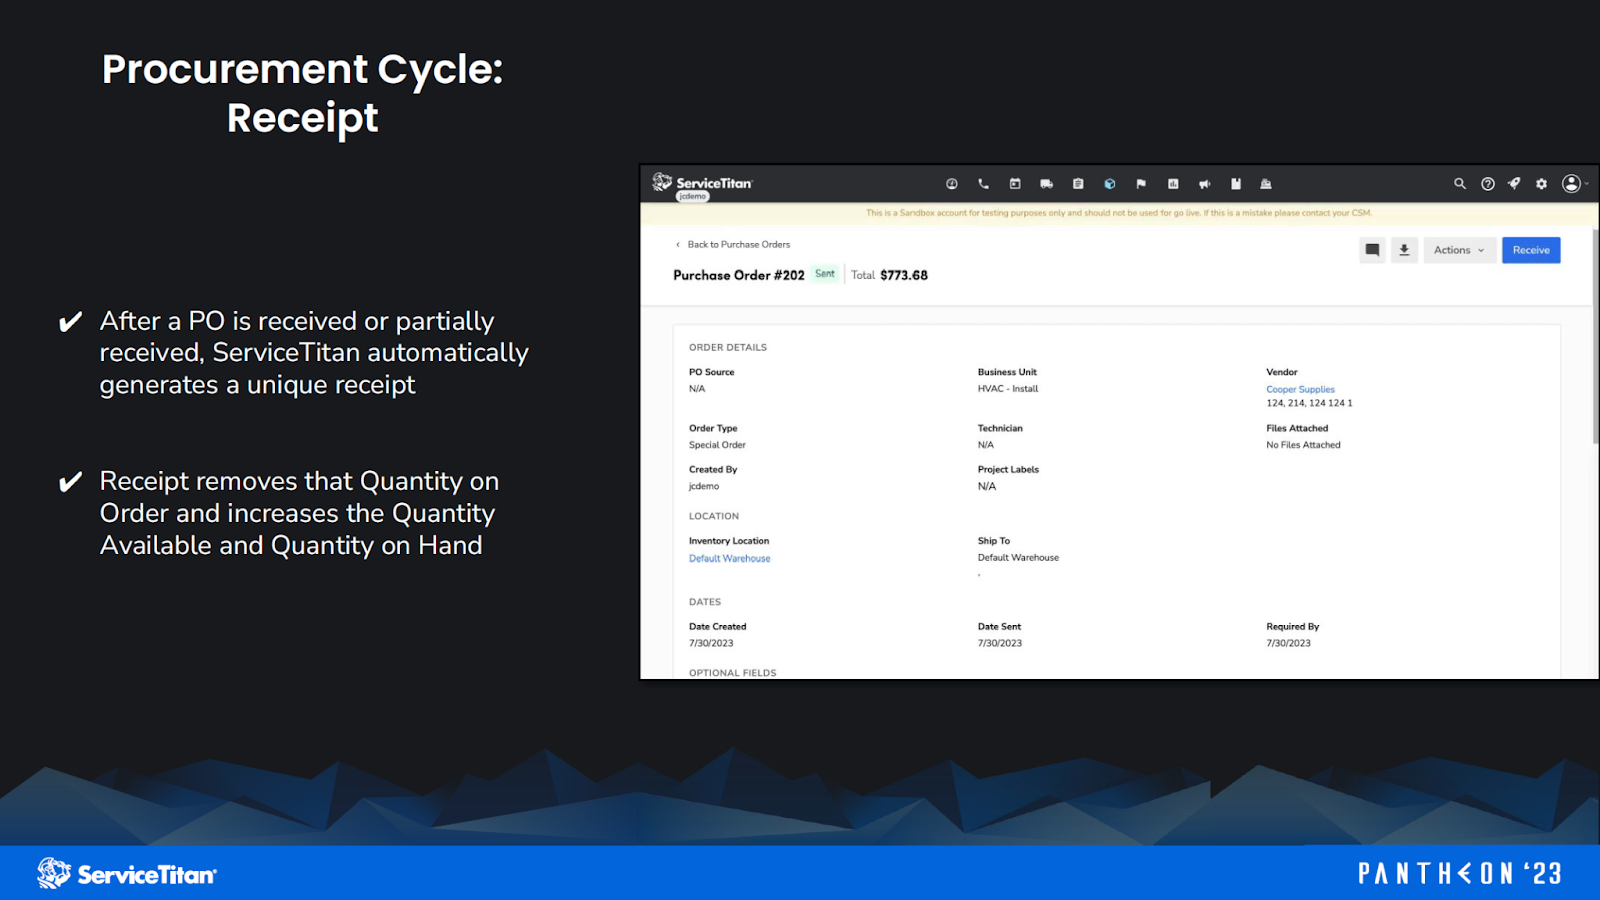
Task: Go back to Purchase Orders
Action: coord(733,245)
